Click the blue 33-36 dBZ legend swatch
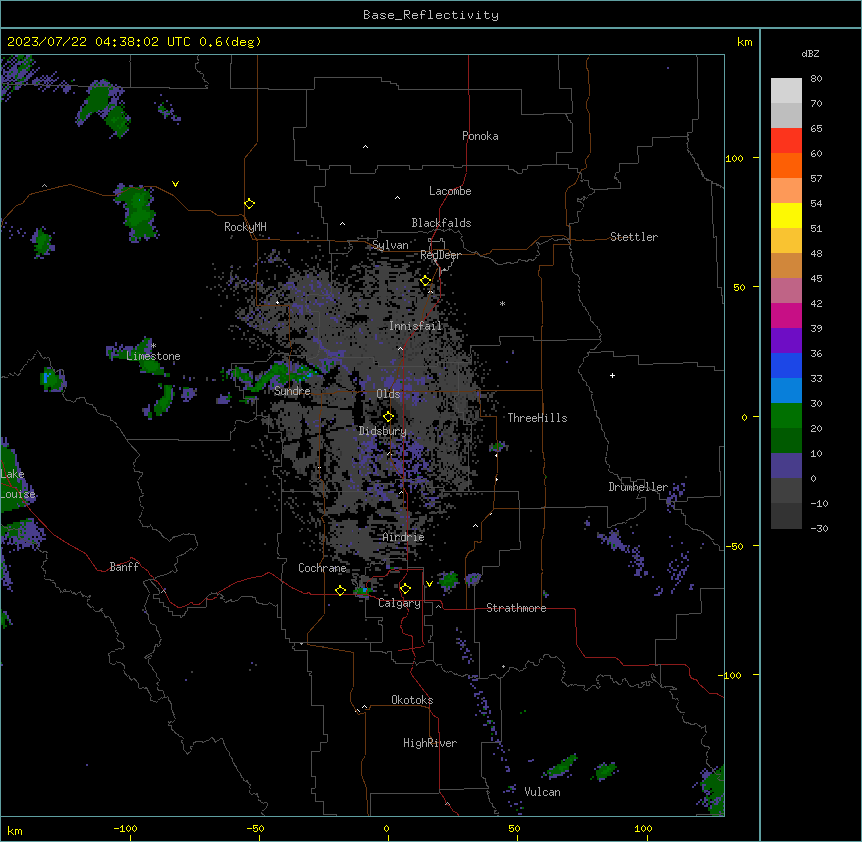Viewport: 862px width, 842px height. pos(786,365)
